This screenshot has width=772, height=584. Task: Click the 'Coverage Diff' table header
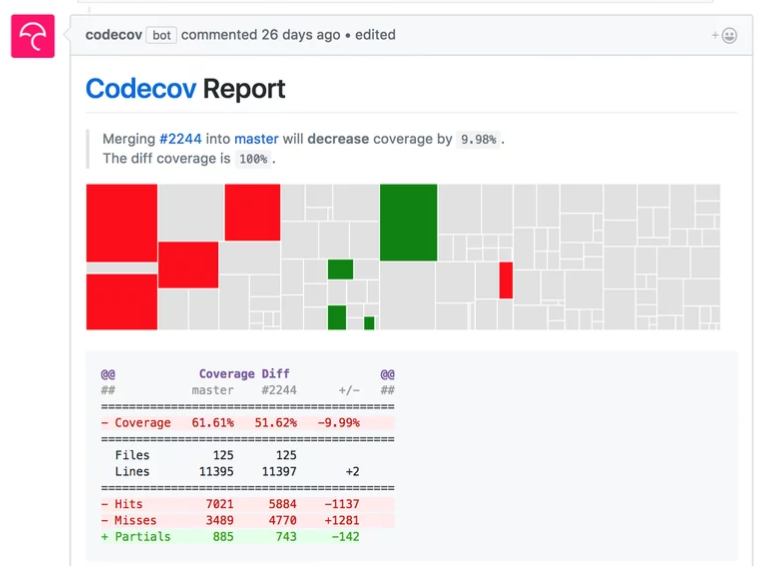pyautogui.click(x=244, y=374)
